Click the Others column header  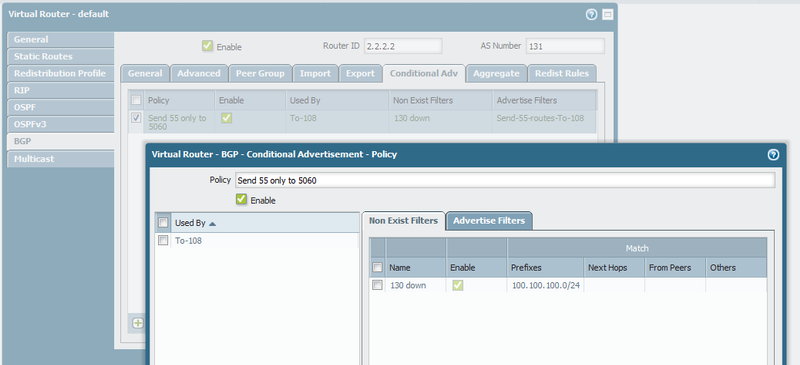point(736,267)
